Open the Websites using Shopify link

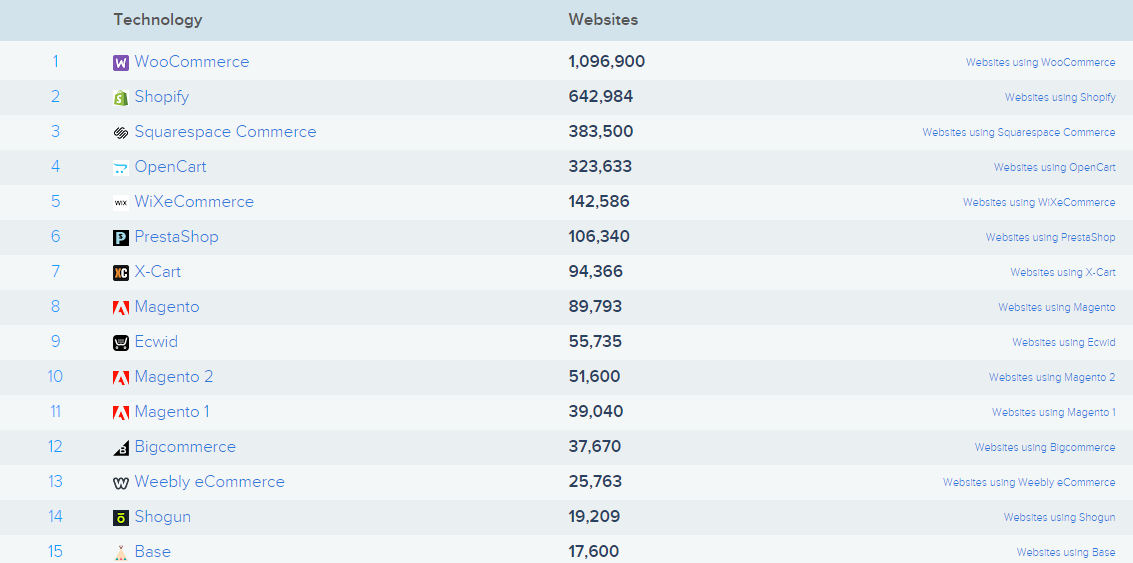pyautogui.click(x=1060, y=98)
